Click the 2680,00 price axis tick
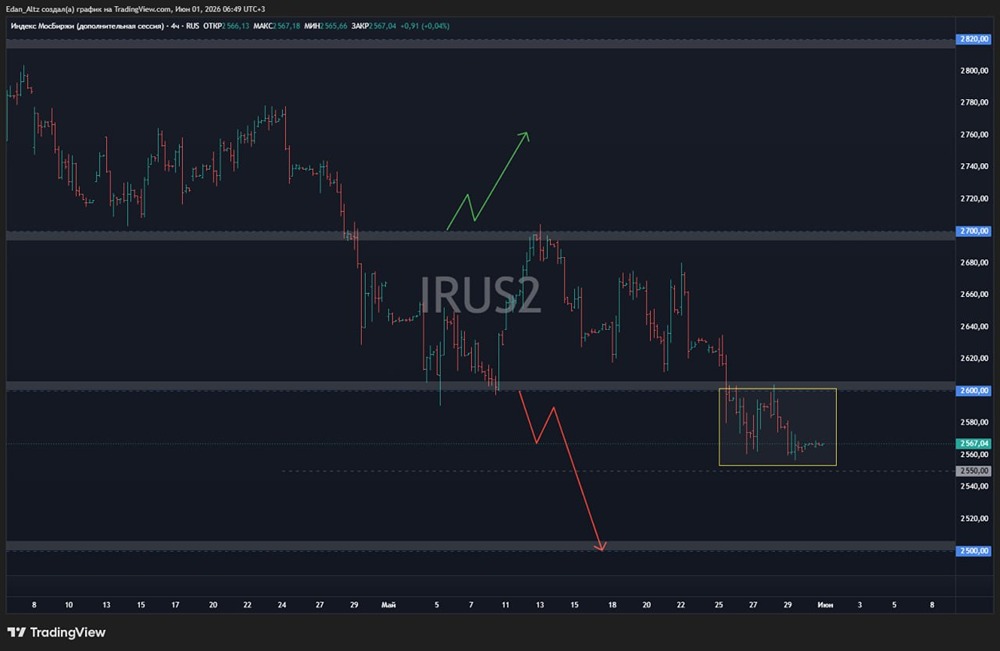Image resolution: width=1000 pixels, height=651 pixels. click(974, 262)
